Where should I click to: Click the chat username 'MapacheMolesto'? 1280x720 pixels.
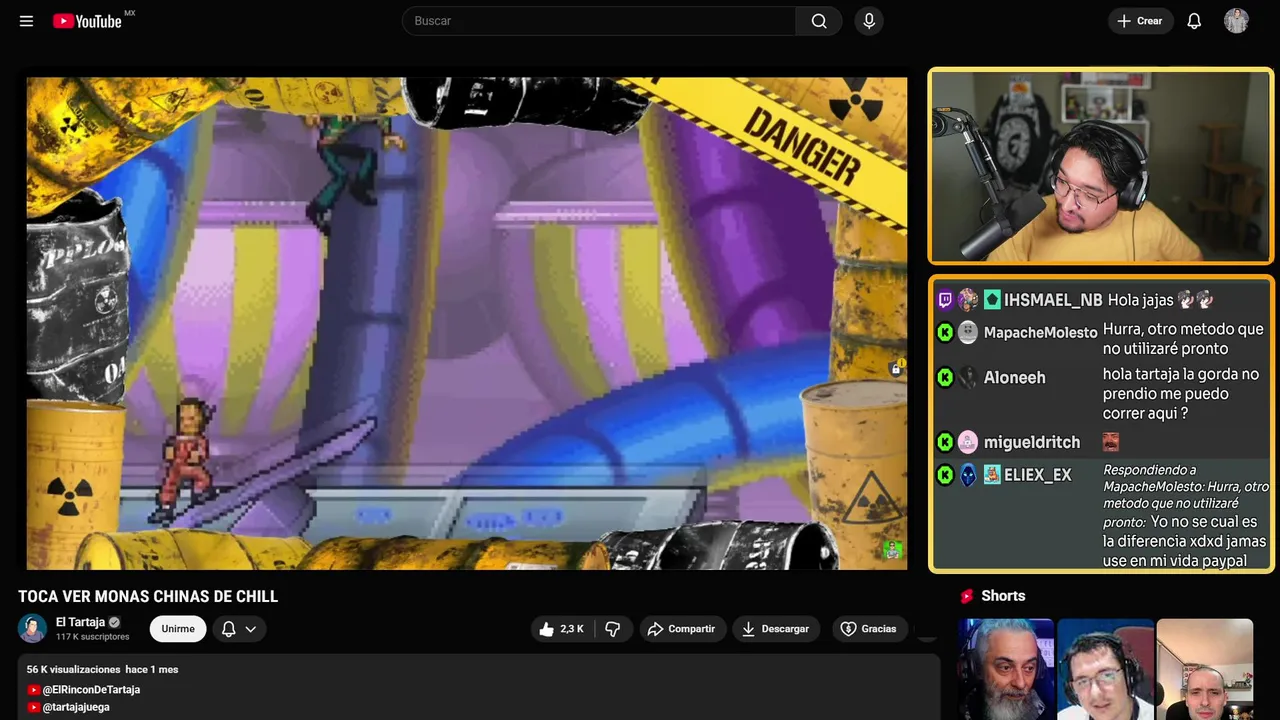[1040, 333]
